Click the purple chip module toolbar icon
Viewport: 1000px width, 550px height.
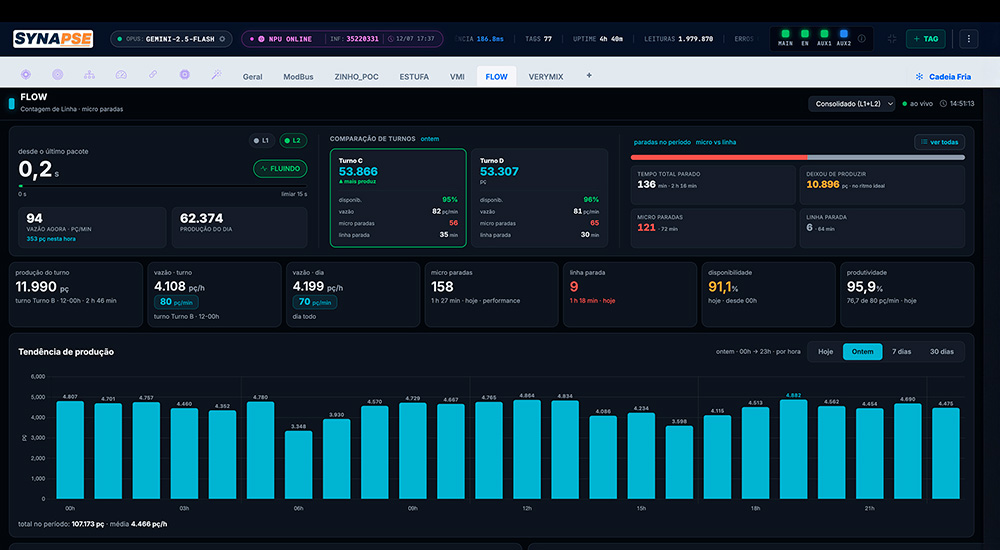pyautogui.click(x=185, y=75)
